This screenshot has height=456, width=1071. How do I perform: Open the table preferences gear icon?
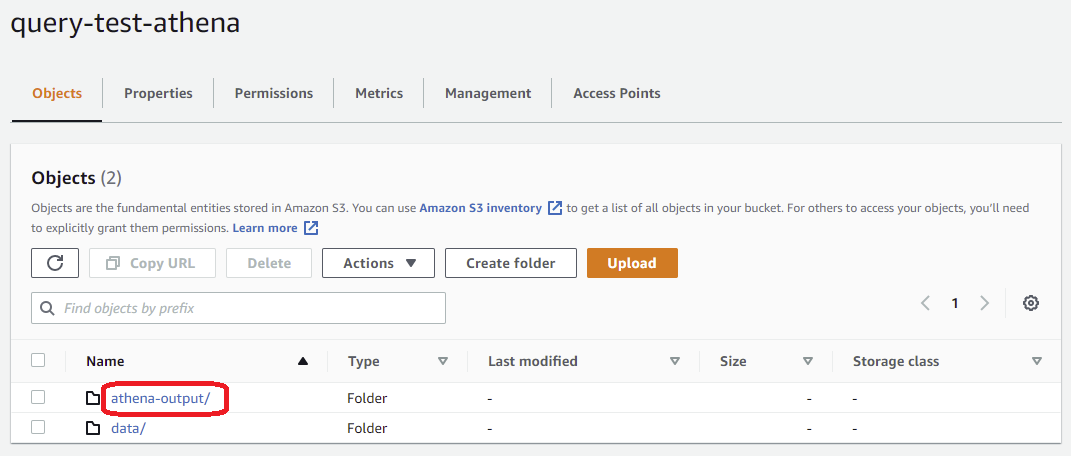pyautogui.click(x=1031, y=303)
